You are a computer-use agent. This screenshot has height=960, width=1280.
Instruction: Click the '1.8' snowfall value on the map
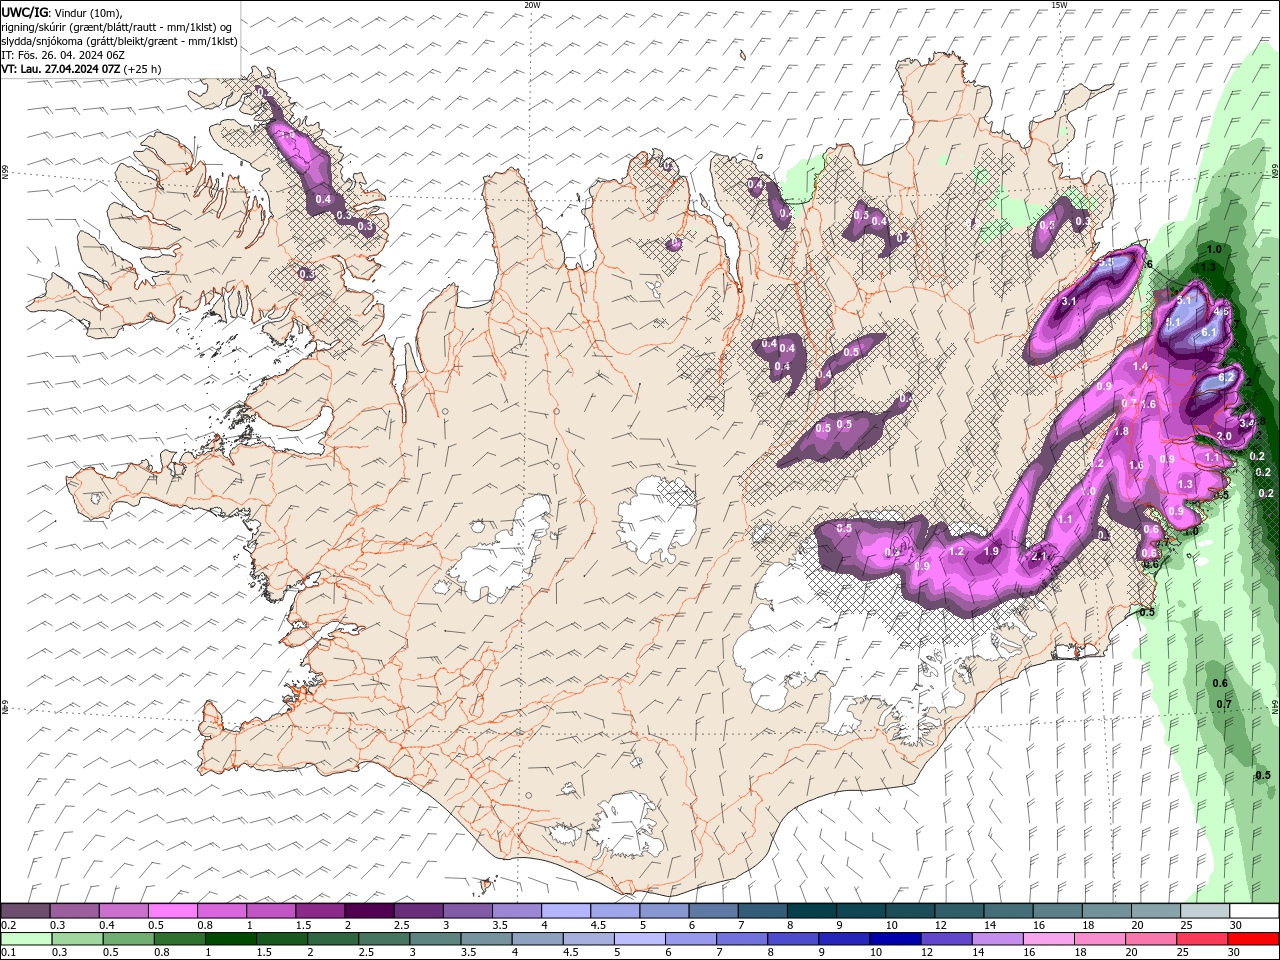pos(1121,431)
